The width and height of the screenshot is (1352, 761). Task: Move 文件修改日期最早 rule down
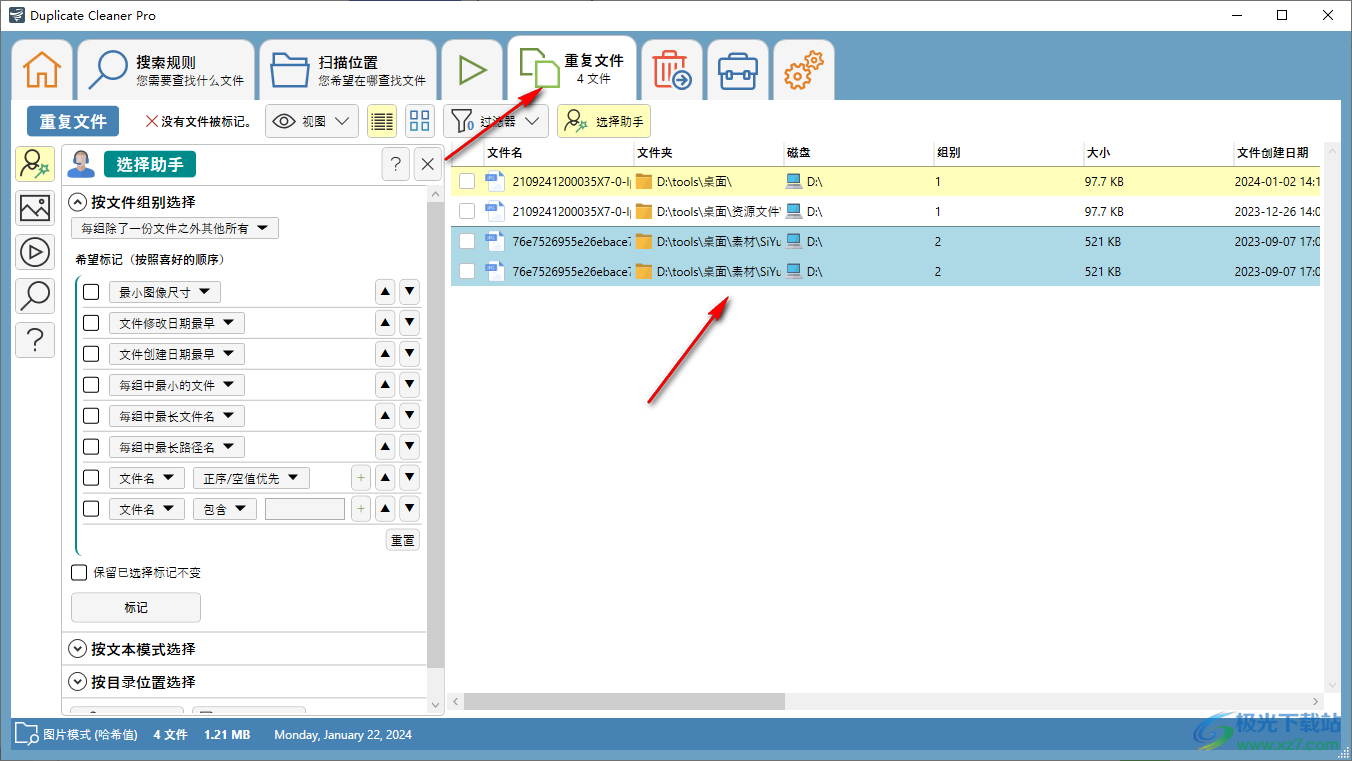[x=409, y=323]
